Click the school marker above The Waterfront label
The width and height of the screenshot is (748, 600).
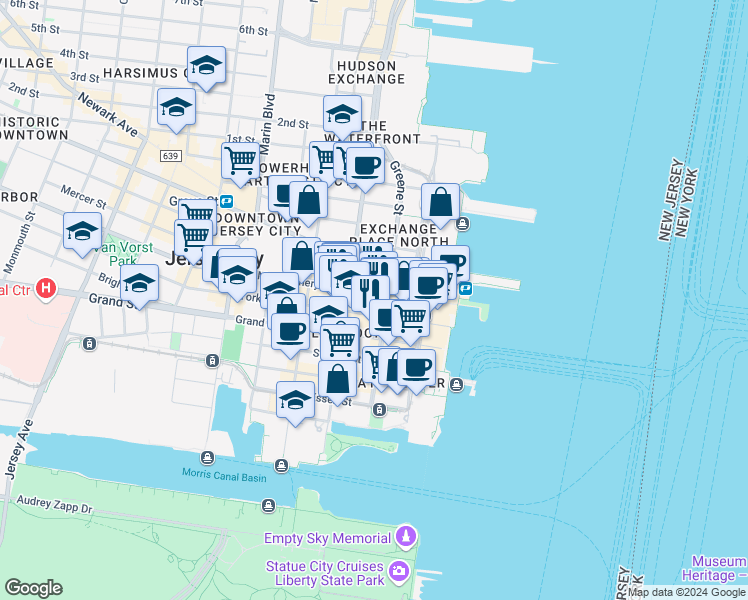point(342,114)
